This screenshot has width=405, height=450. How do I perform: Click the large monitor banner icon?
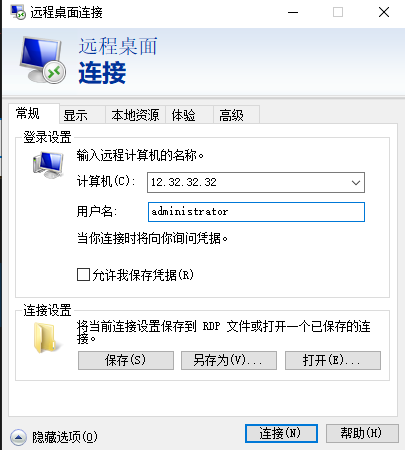click(x=43, y=60)
